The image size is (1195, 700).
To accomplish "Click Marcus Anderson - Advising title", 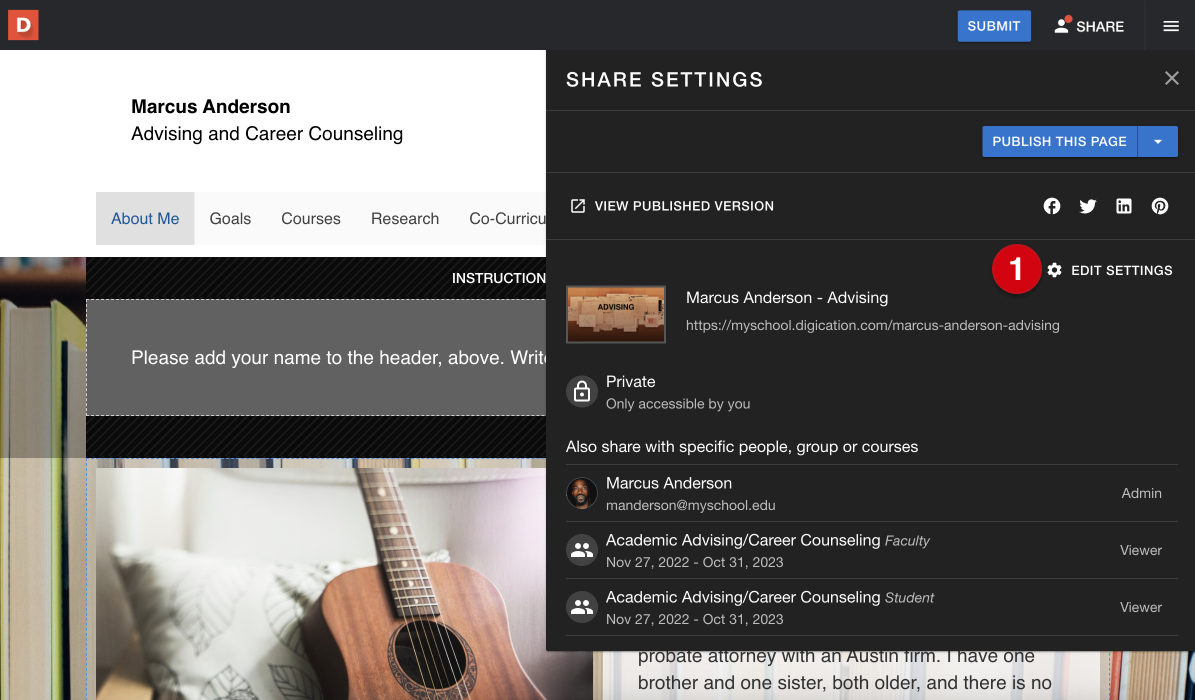I will [787, 297].
